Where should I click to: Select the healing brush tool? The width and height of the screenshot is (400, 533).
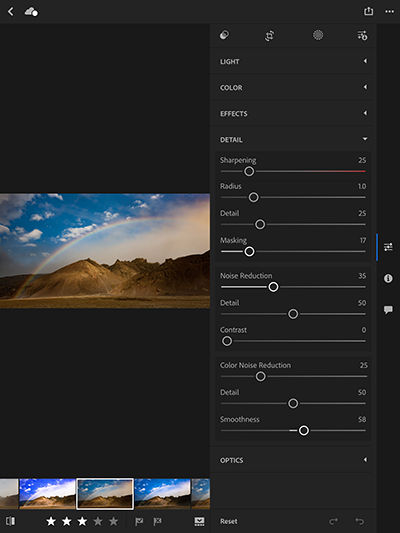(x=224, y=35)
